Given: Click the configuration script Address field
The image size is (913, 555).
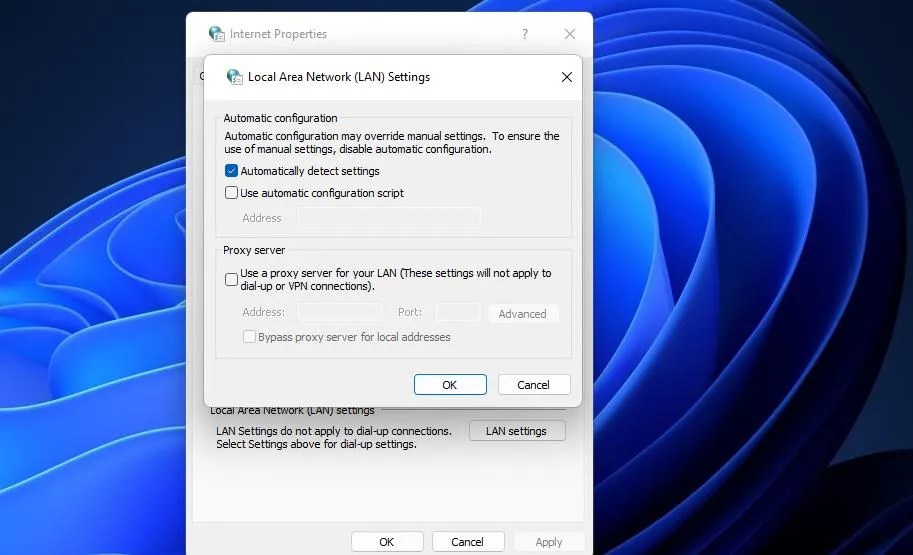Looking at the screenshot, I should (390, 218).
